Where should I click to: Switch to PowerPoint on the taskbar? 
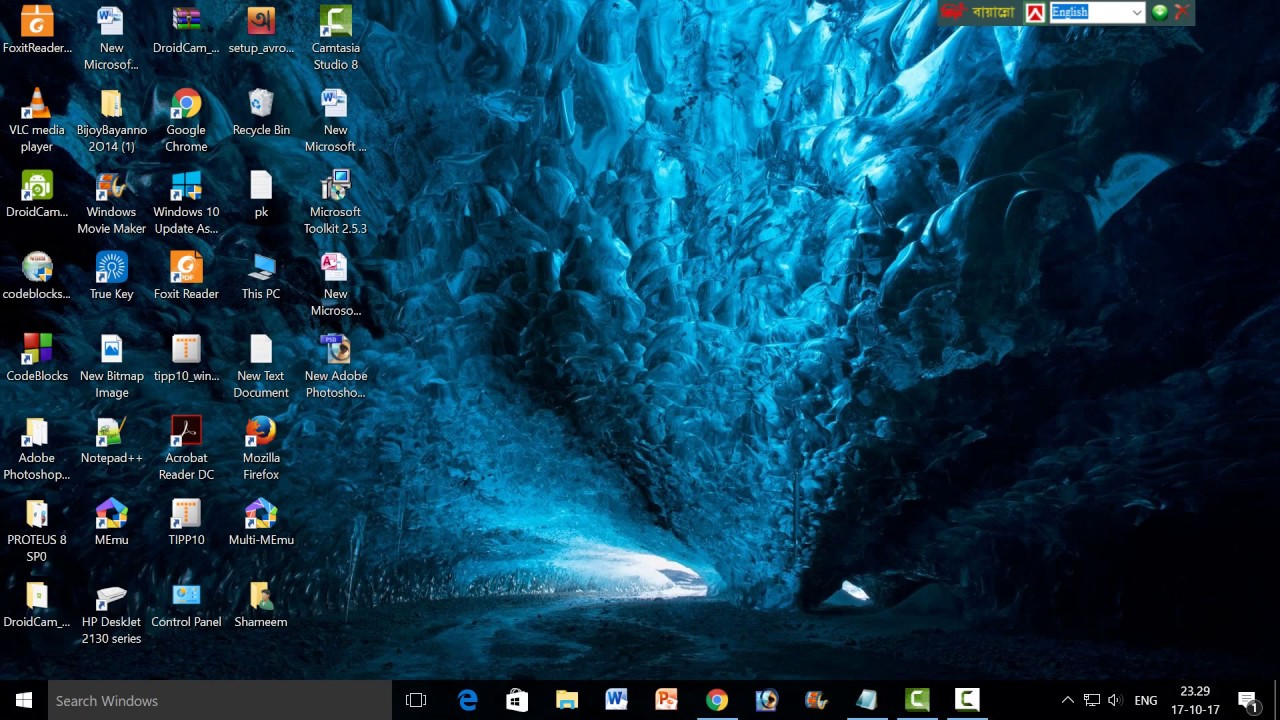(x=667, y=700)
